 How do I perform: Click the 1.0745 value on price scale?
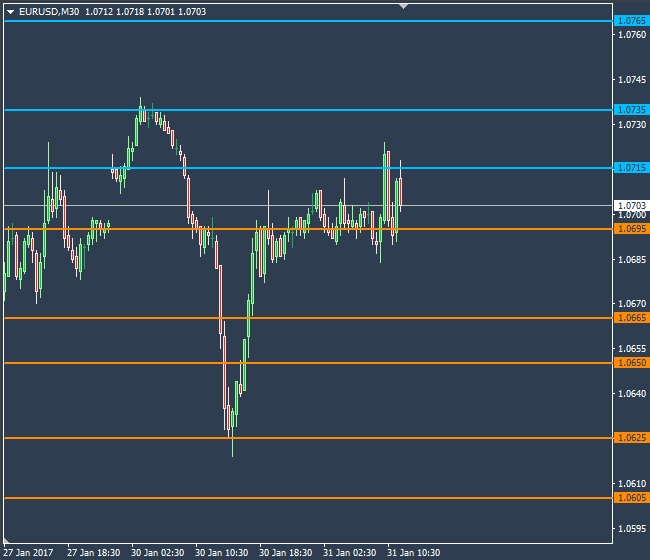[x=631, y=80]
